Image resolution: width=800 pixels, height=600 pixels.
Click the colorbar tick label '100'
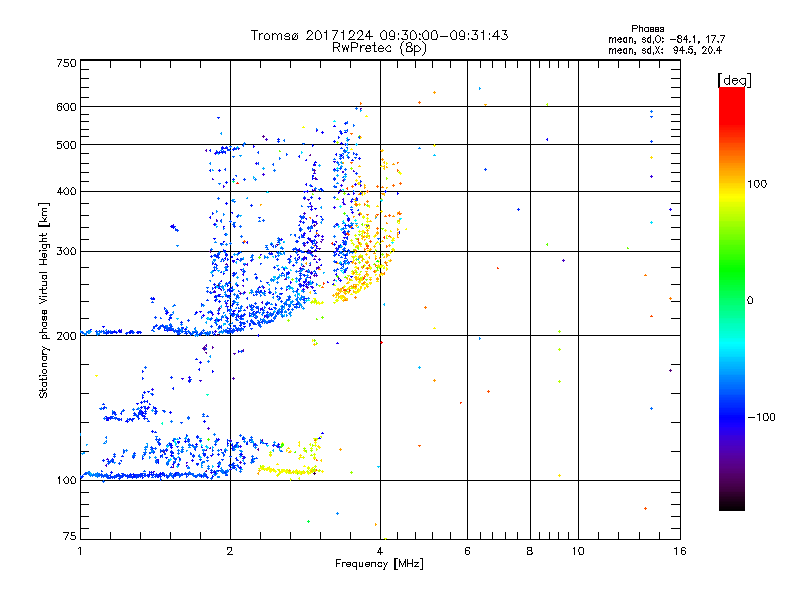[757, 184]
